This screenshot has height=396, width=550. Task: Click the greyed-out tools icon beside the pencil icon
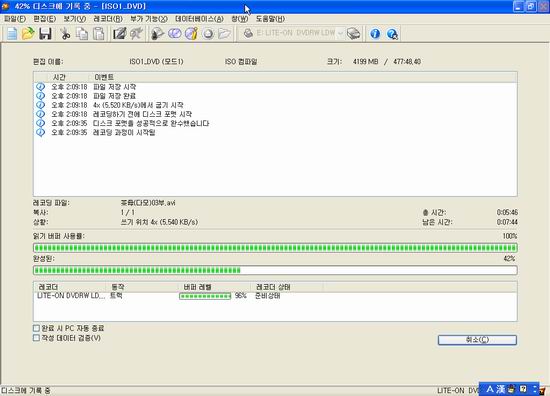point(136,34)
